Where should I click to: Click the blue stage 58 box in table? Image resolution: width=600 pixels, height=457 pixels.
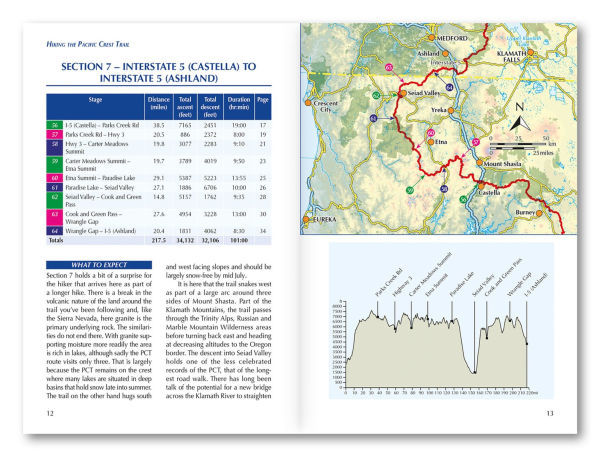tap(55, 147)
